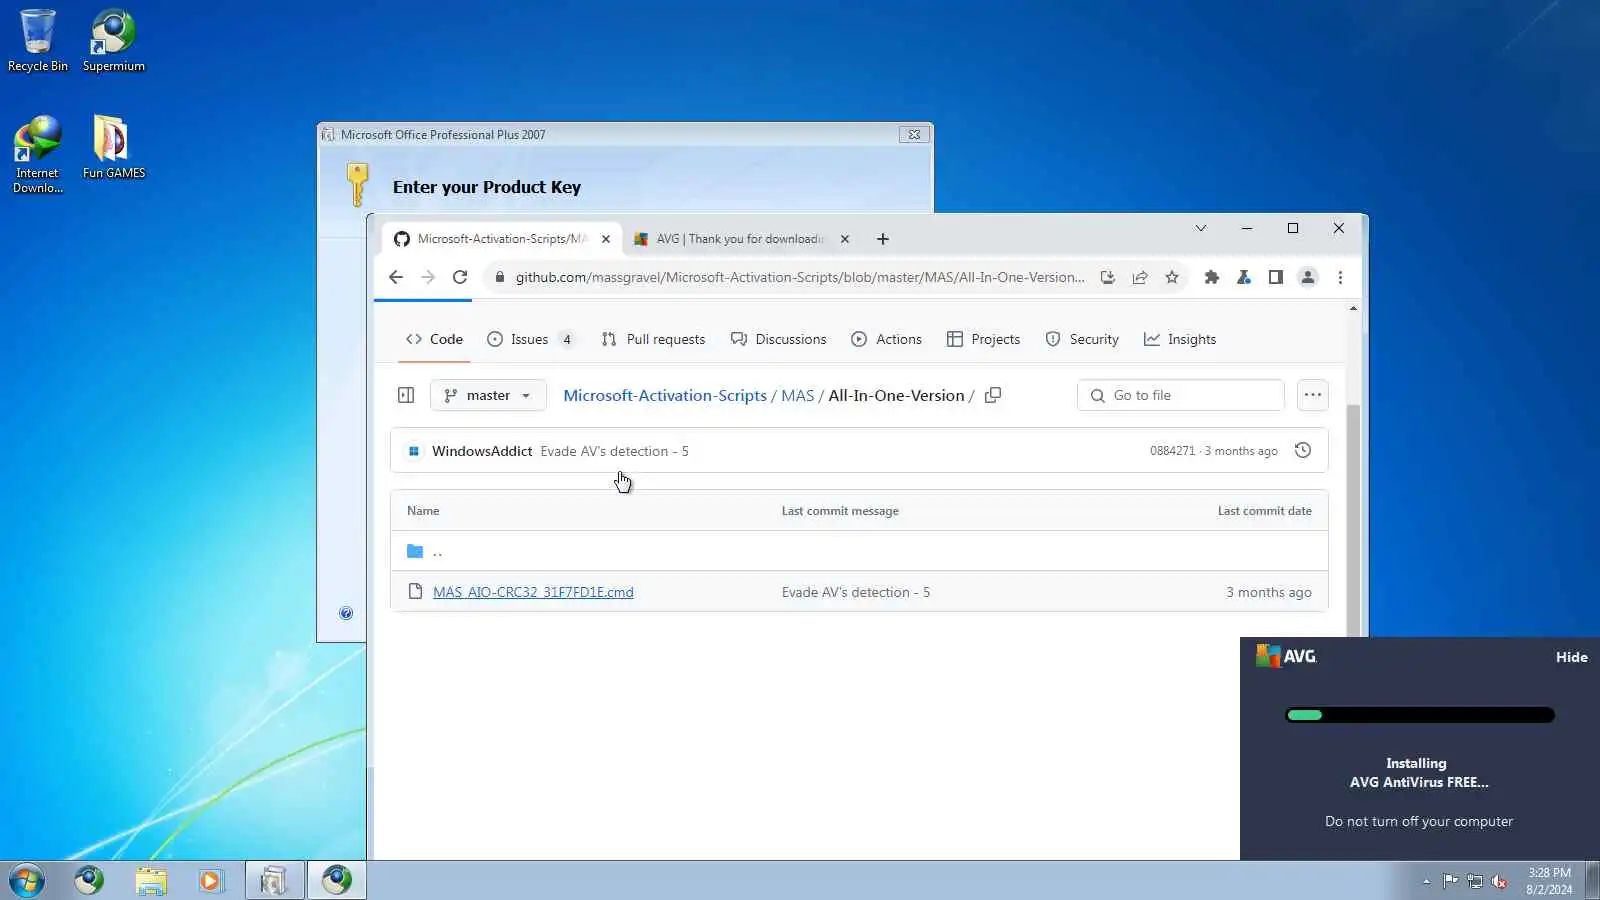This screenshot has height=900, width=1600.
Task: Click the site lock icon in address bar
Action: [500, 278]
